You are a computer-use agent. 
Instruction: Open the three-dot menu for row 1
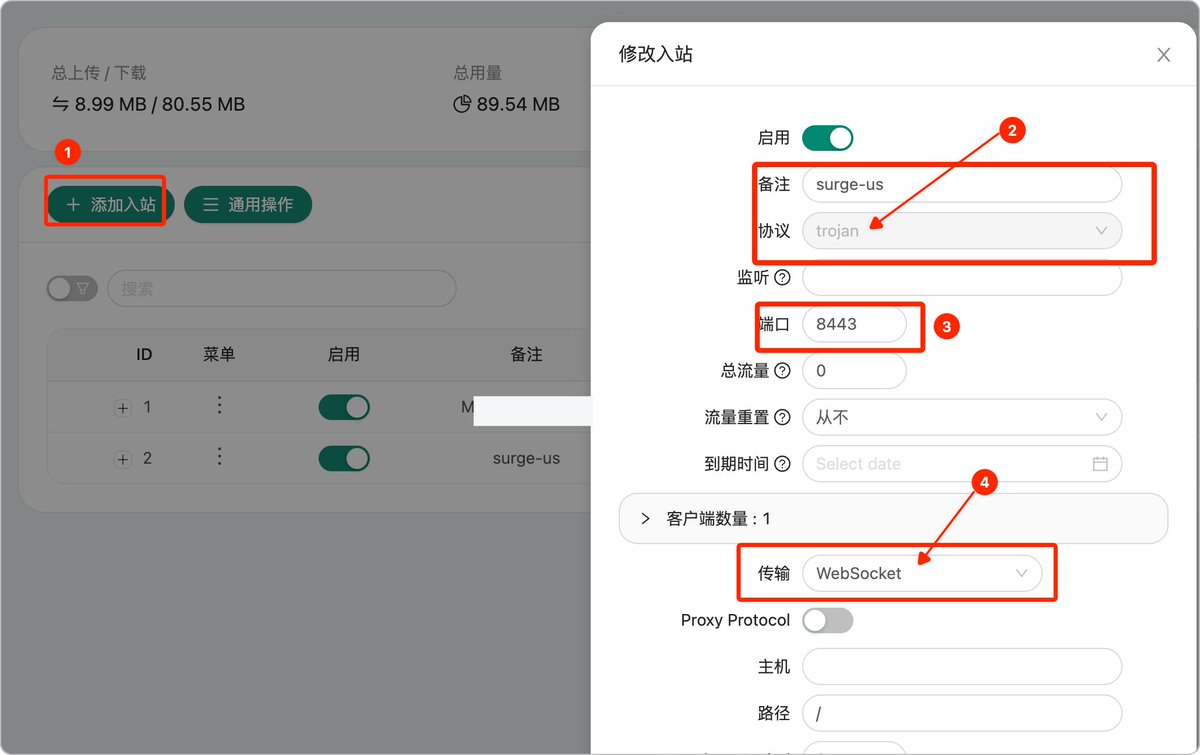(219, 405)
